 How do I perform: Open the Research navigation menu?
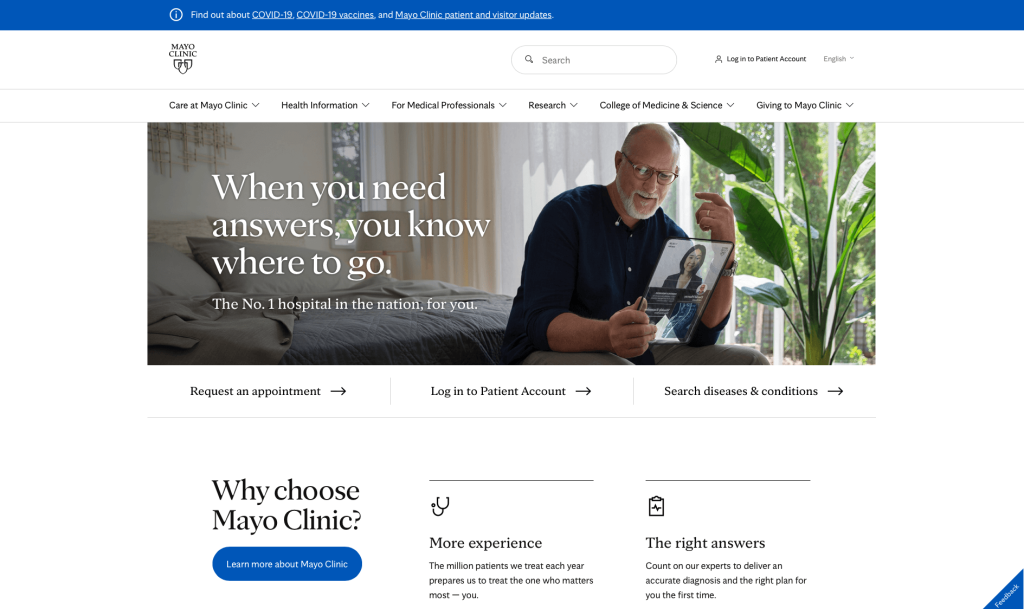552,105
